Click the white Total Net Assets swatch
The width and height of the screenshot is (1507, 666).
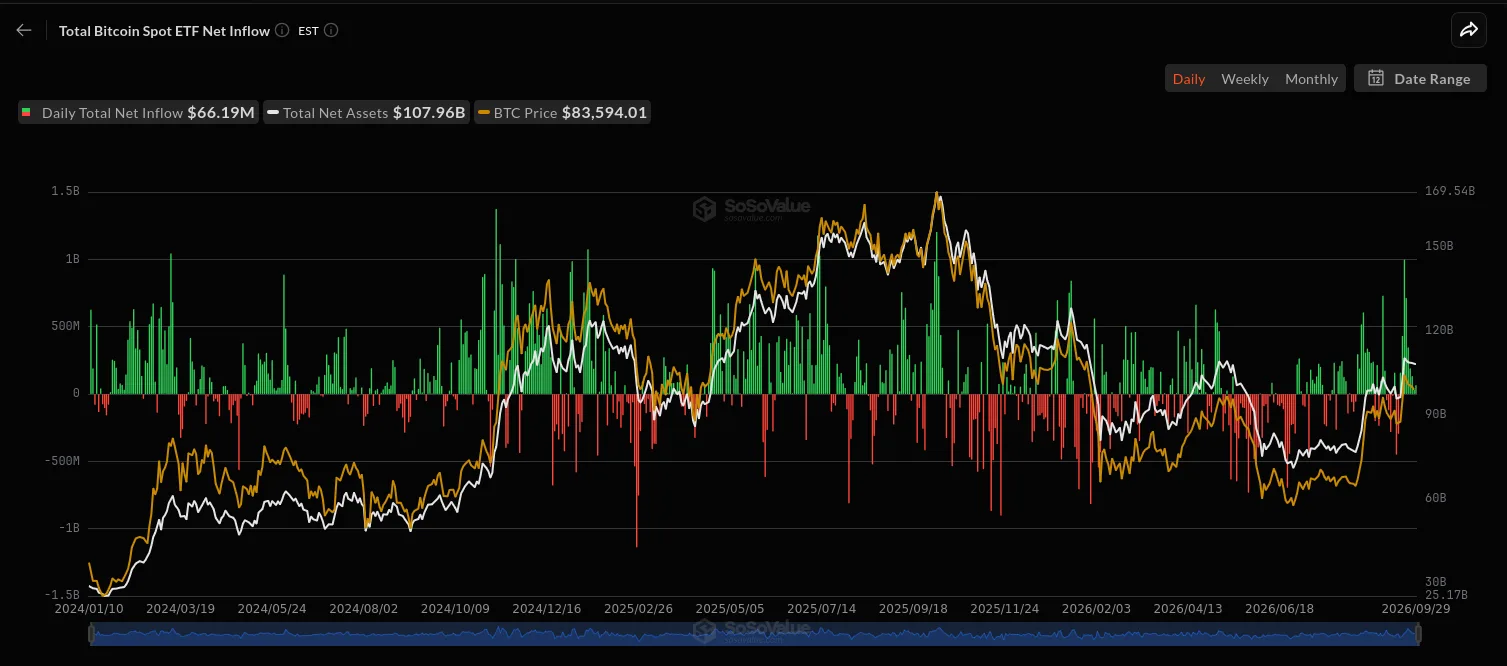pyautogui.click(x=272, y=113)
